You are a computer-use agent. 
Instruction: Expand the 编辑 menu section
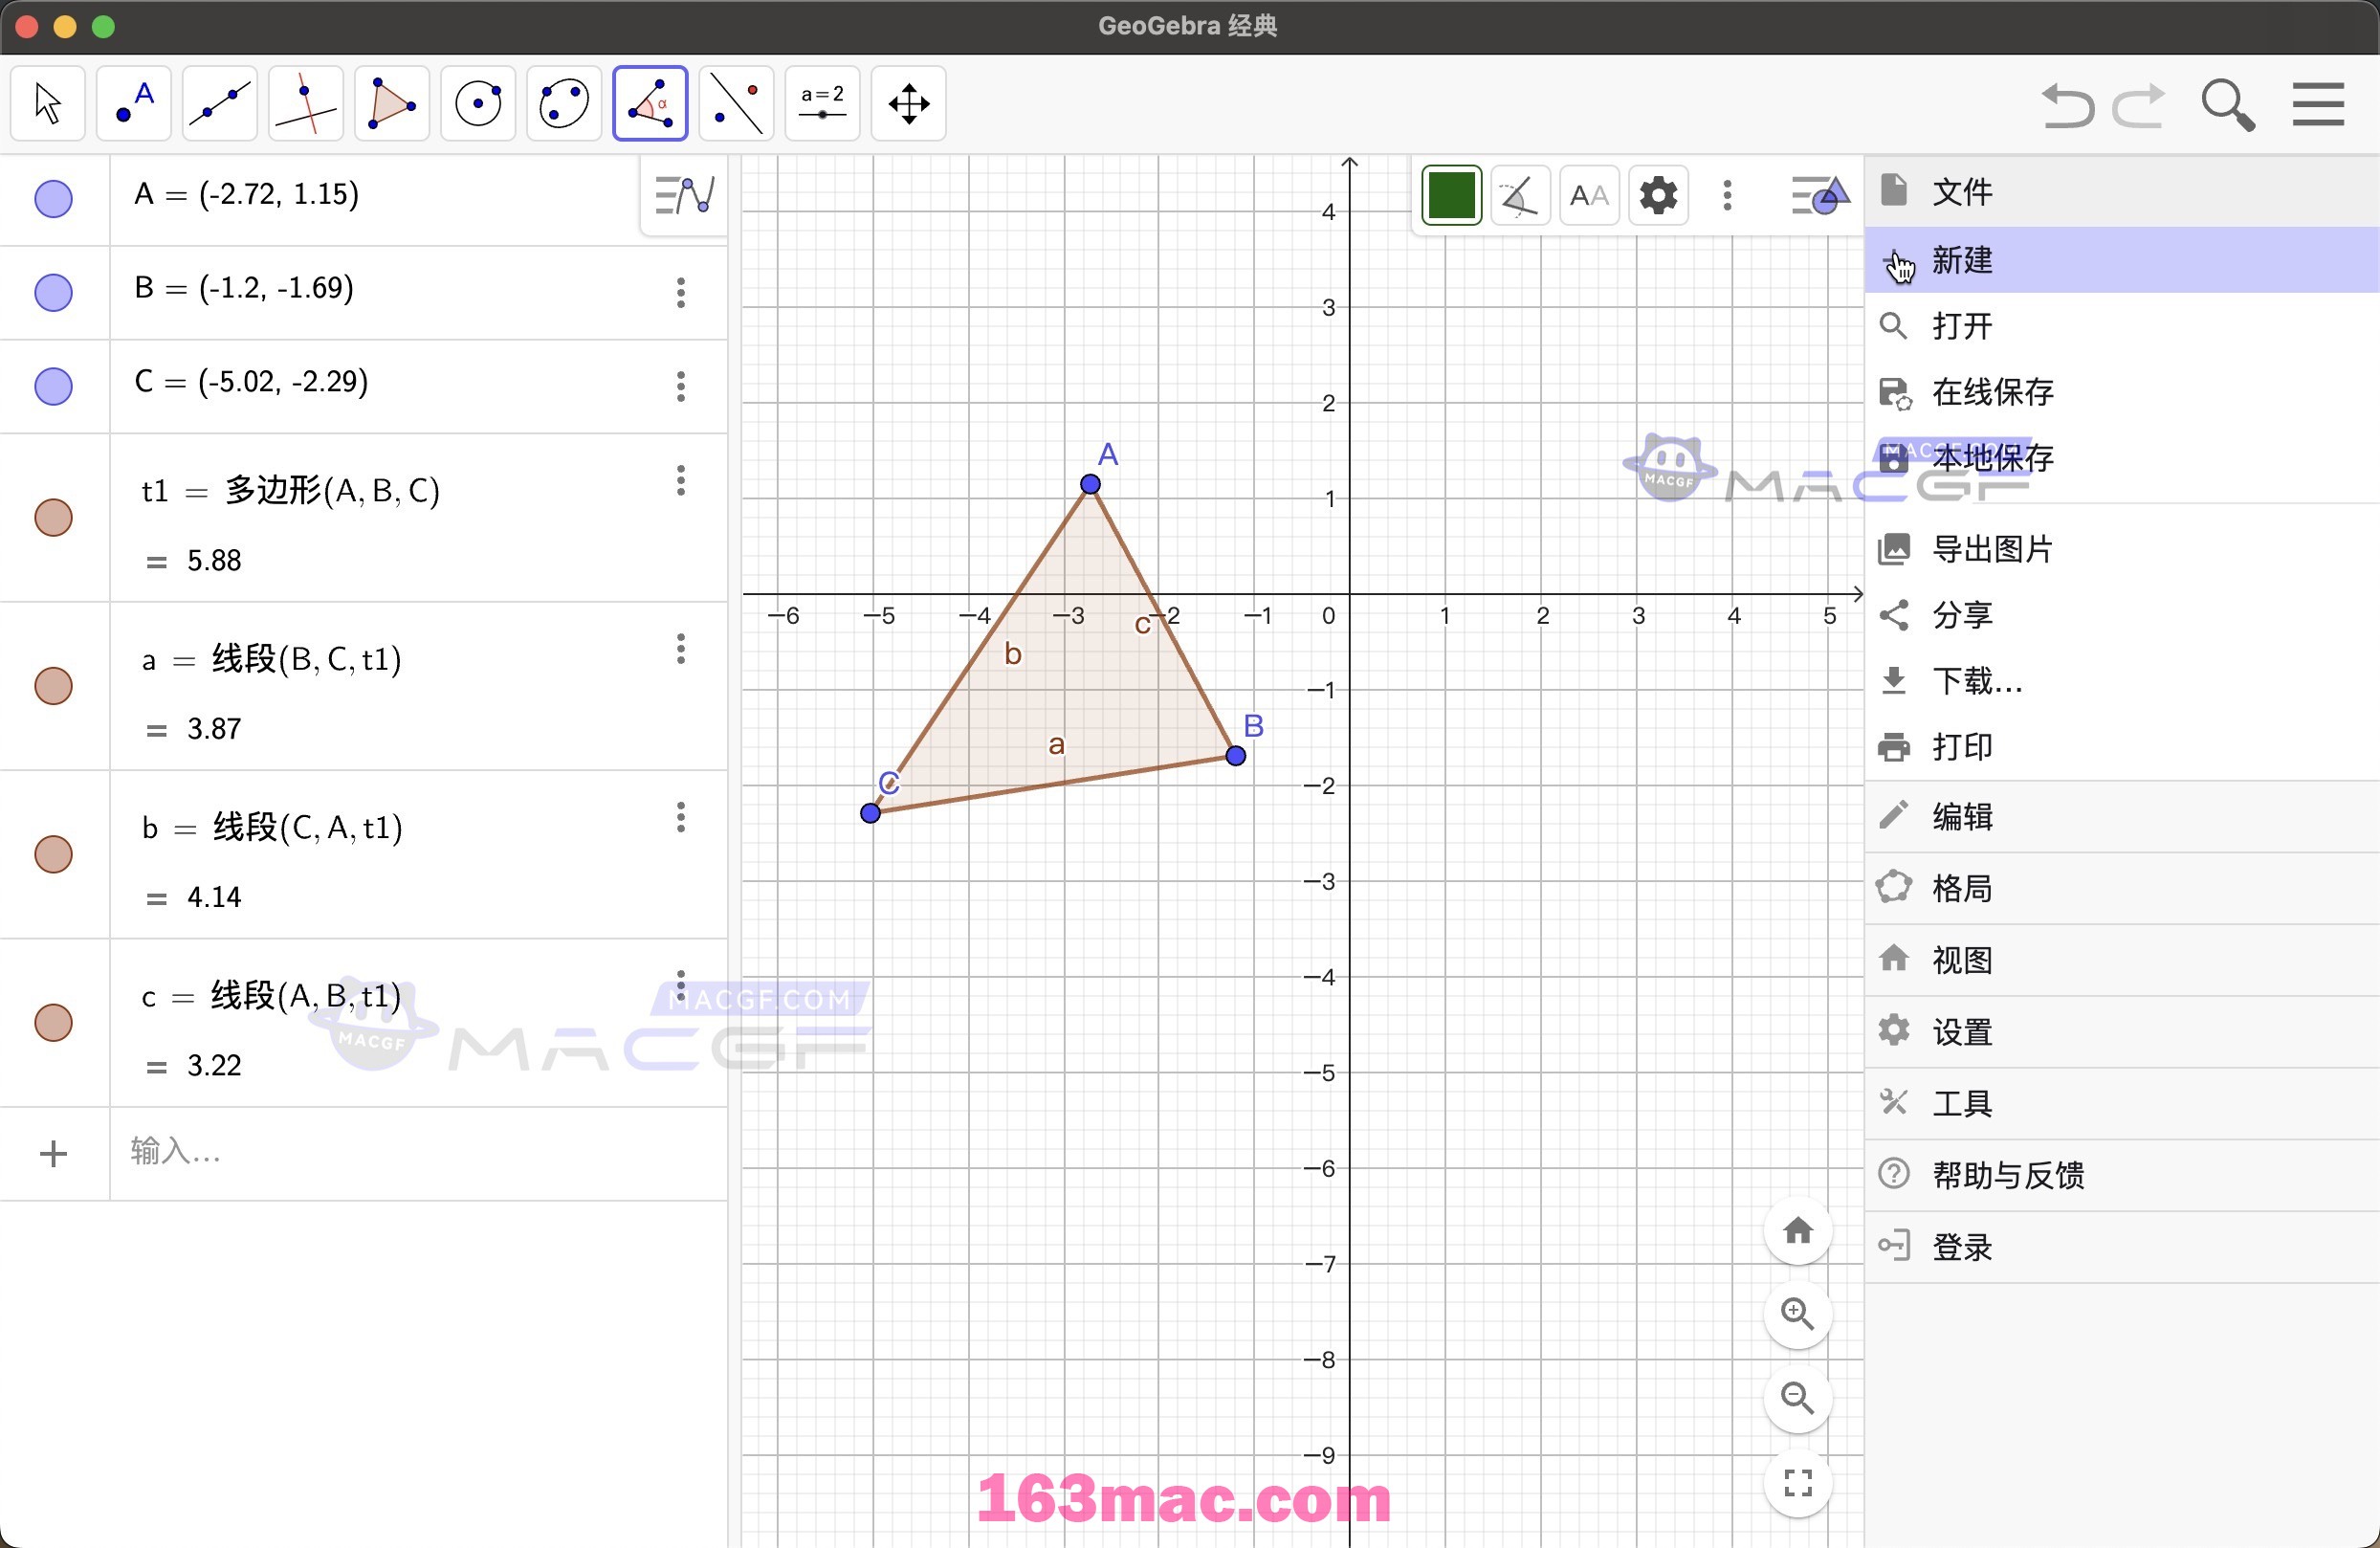2122,816
